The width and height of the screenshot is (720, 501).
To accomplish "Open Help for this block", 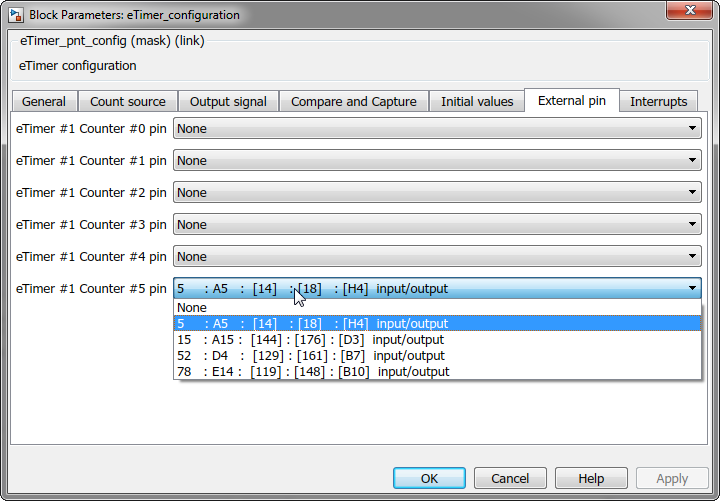I will pos(591,478).
